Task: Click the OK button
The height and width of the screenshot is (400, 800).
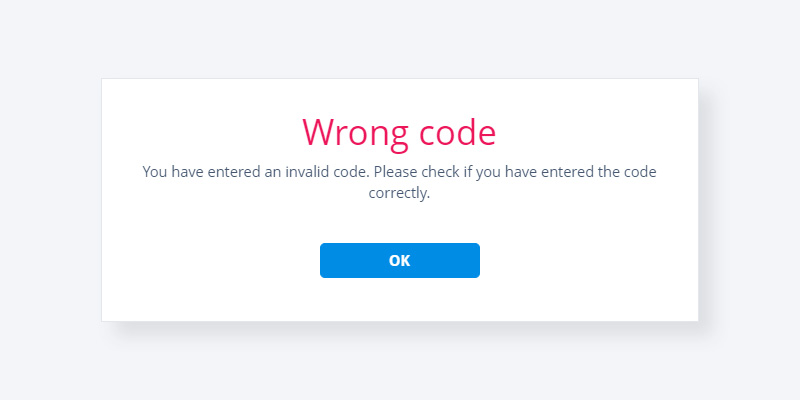Action: point(399,260)
